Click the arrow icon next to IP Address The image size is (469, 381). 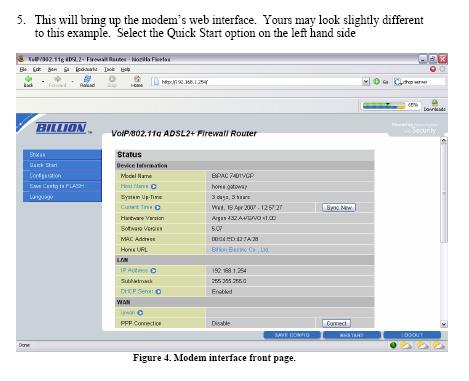click(153, 271)
